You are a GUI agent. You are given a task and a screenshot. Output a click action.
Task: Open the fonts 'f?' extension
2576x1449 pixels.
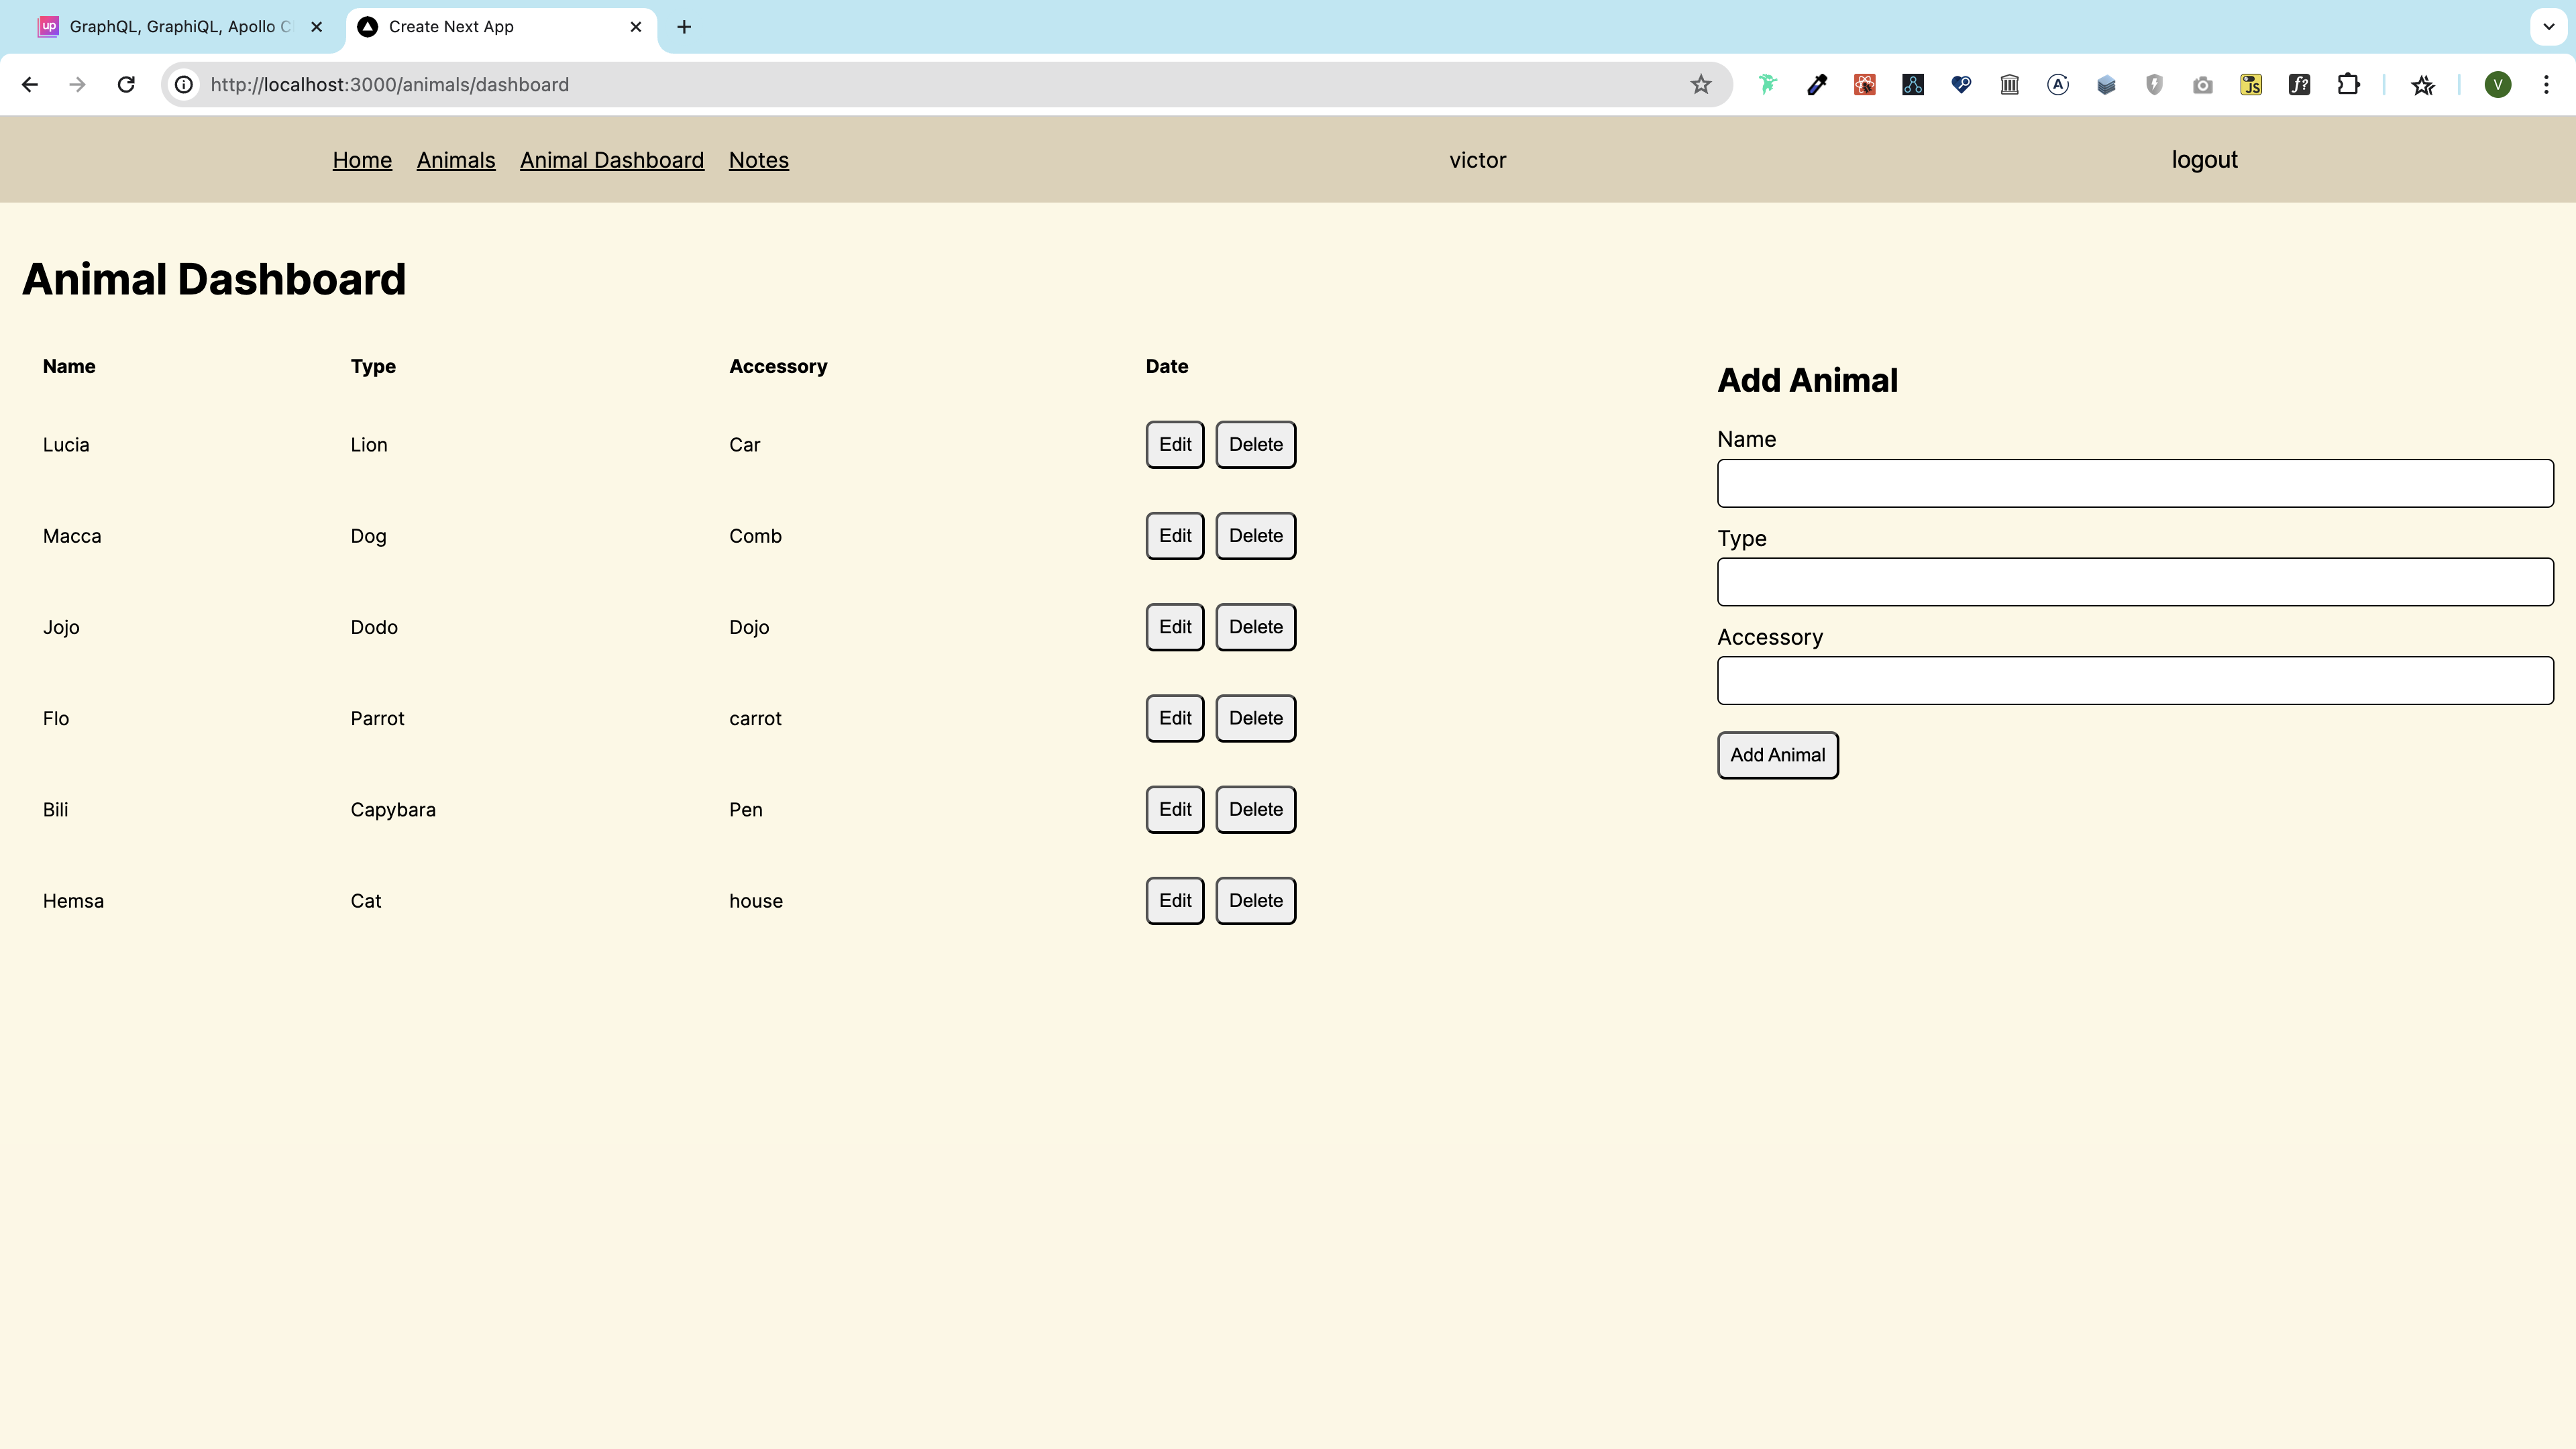click(x=2300, y=85)
